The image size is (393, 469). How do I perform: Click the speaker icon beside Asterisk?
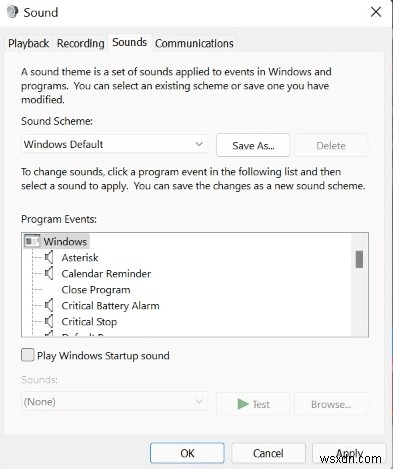coord(49,257)
